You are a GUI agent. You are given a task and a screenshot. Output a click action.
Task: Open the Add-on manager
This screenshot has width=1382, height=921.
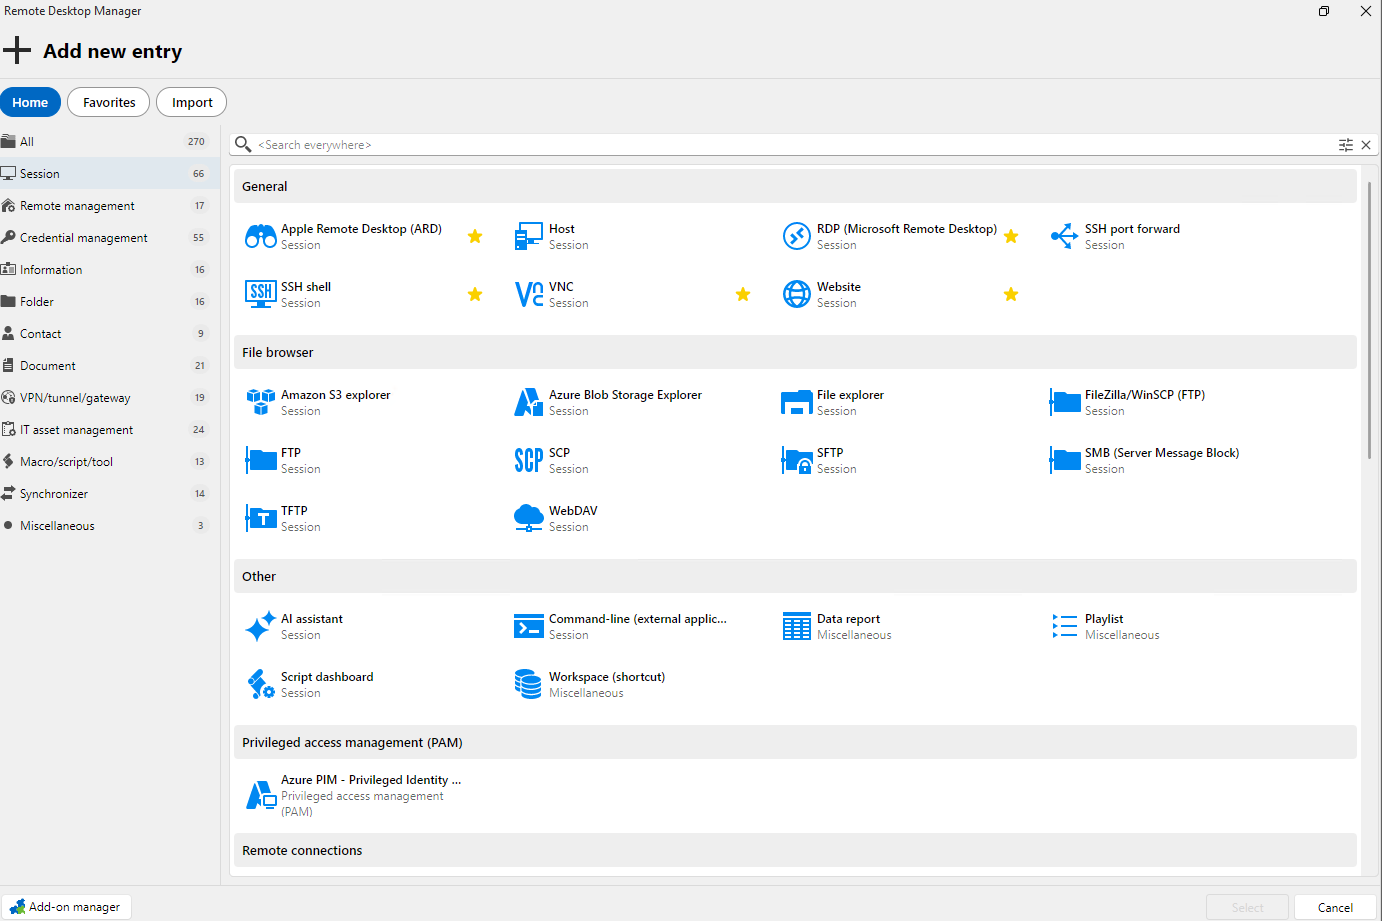click(x=66, y=907)
